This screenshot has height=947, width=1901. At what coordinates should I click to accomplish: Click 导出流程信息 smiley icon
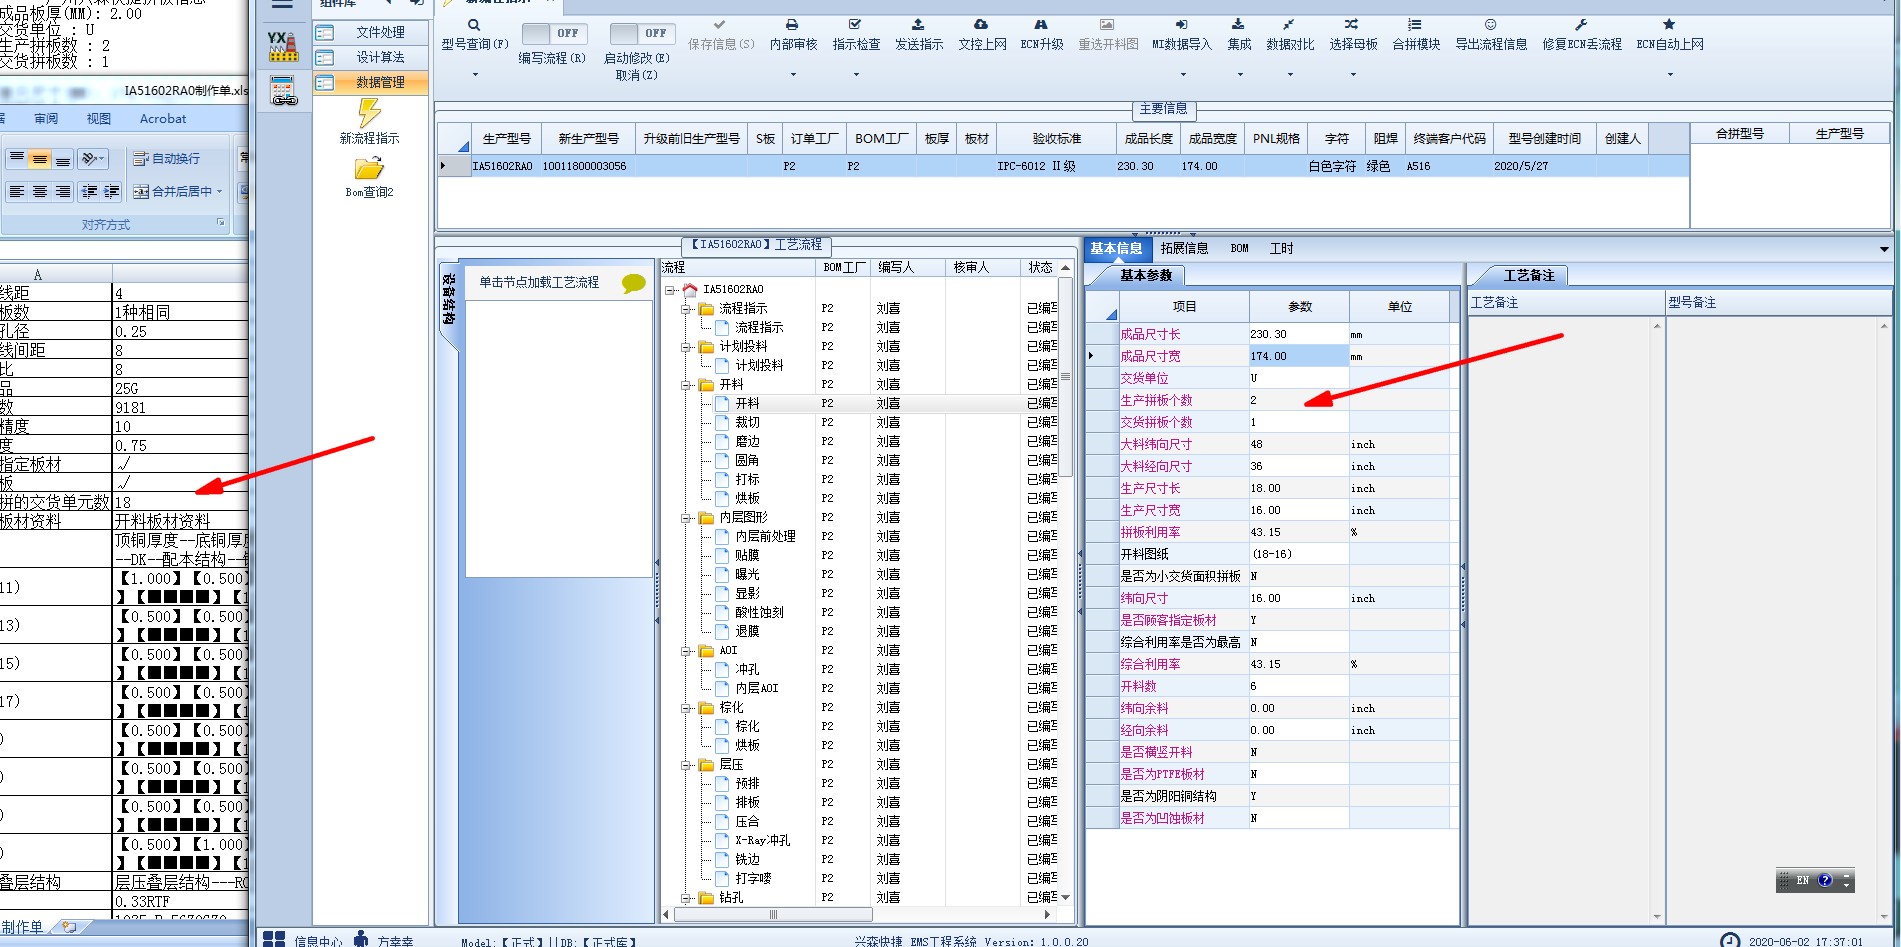pos(1490,24)
